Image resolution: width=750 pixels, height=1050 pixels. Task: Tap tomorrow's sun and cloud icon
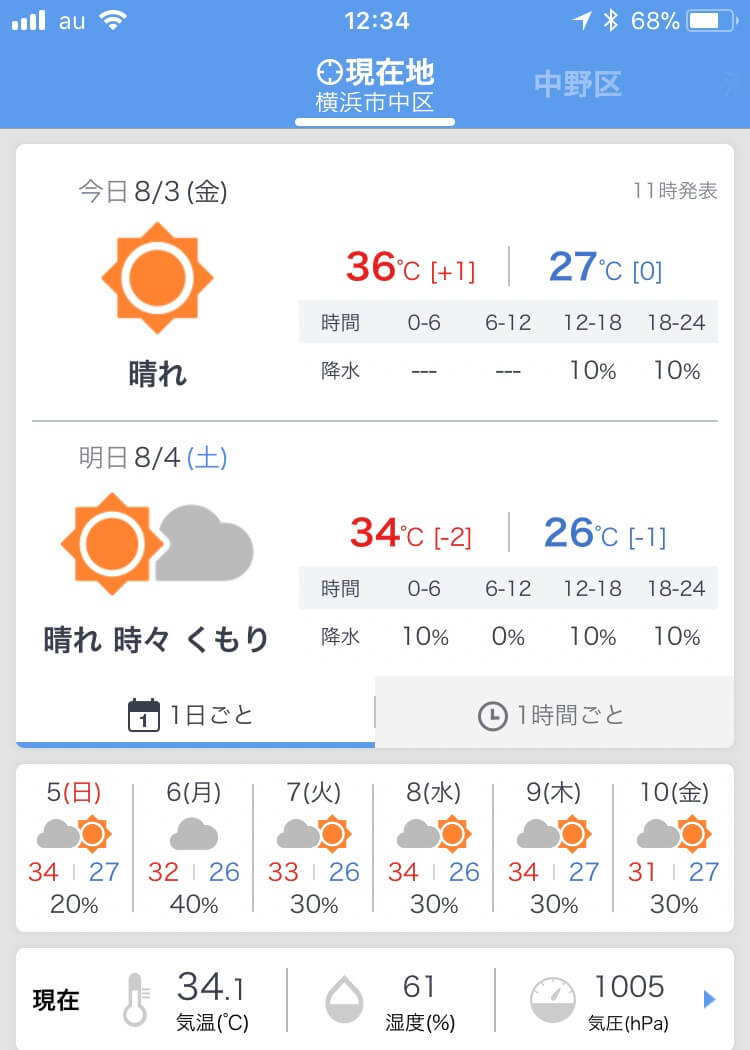tap(157, 544)
